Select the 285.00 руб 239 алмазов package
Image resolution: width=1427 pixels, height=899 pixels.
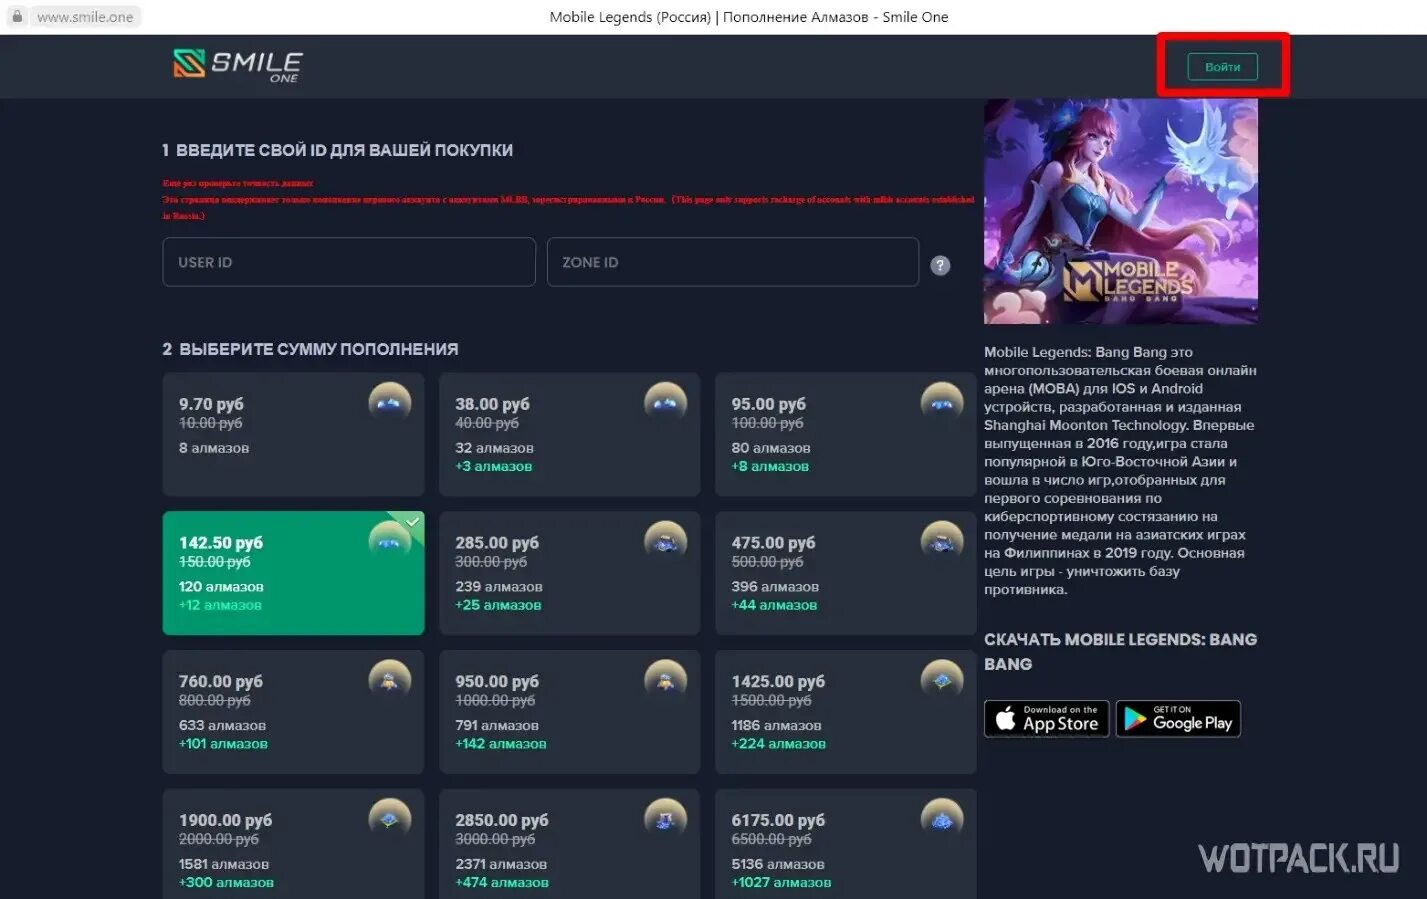(x=569, y=573)
